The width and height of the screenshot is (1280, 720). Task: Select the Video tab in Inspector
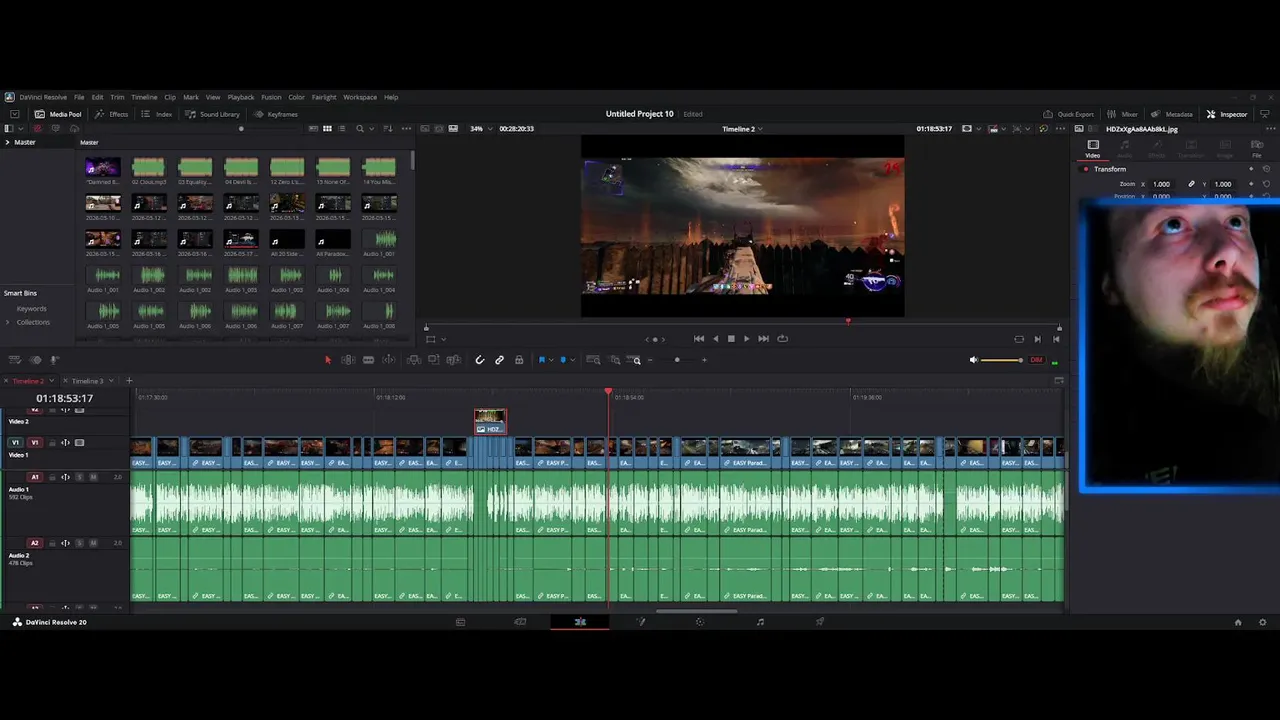point(1093,149)
